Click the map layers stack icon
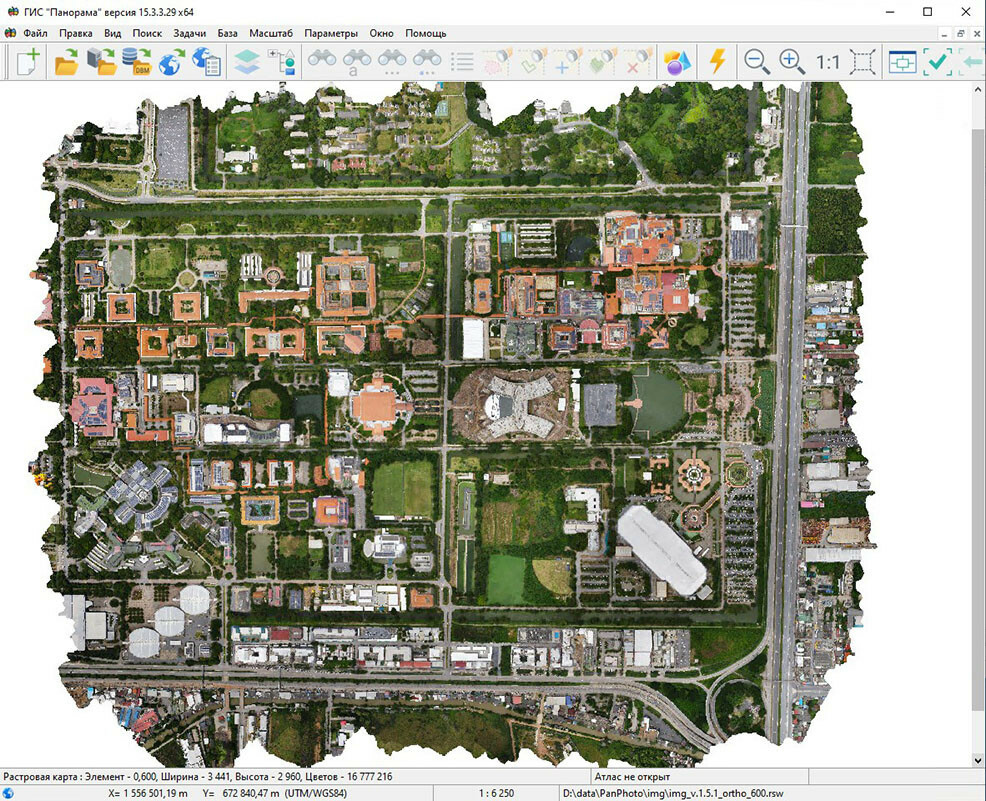 [246, 62]
